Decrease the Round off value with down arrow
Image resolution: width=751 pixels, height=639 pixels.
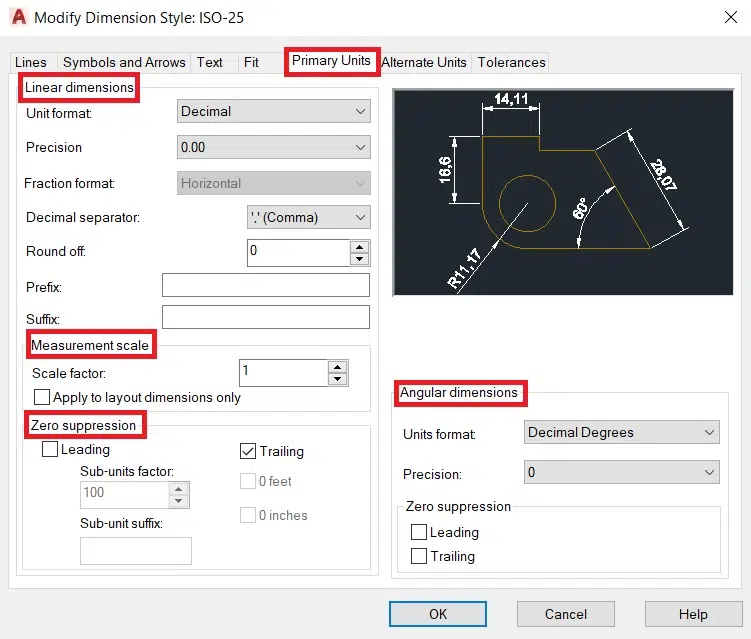click(x=360, y=259)
